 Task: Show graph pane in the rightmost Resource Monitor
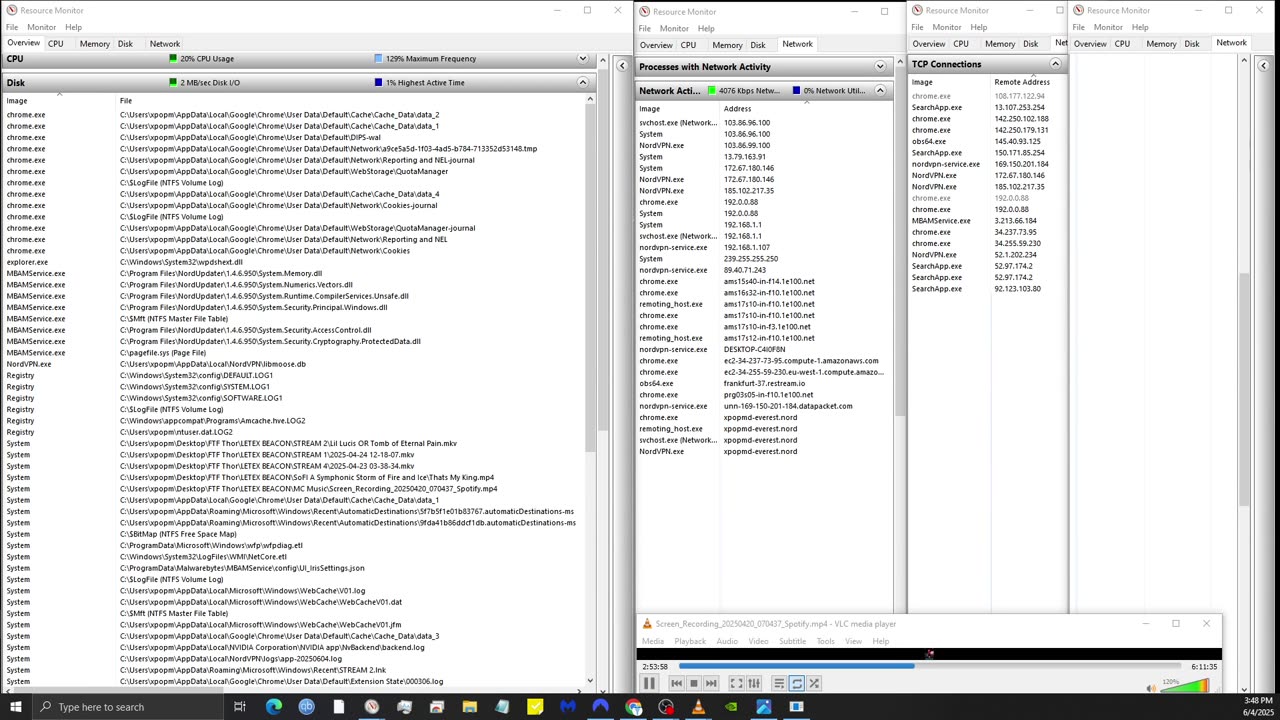click(x=1263, y=66)
